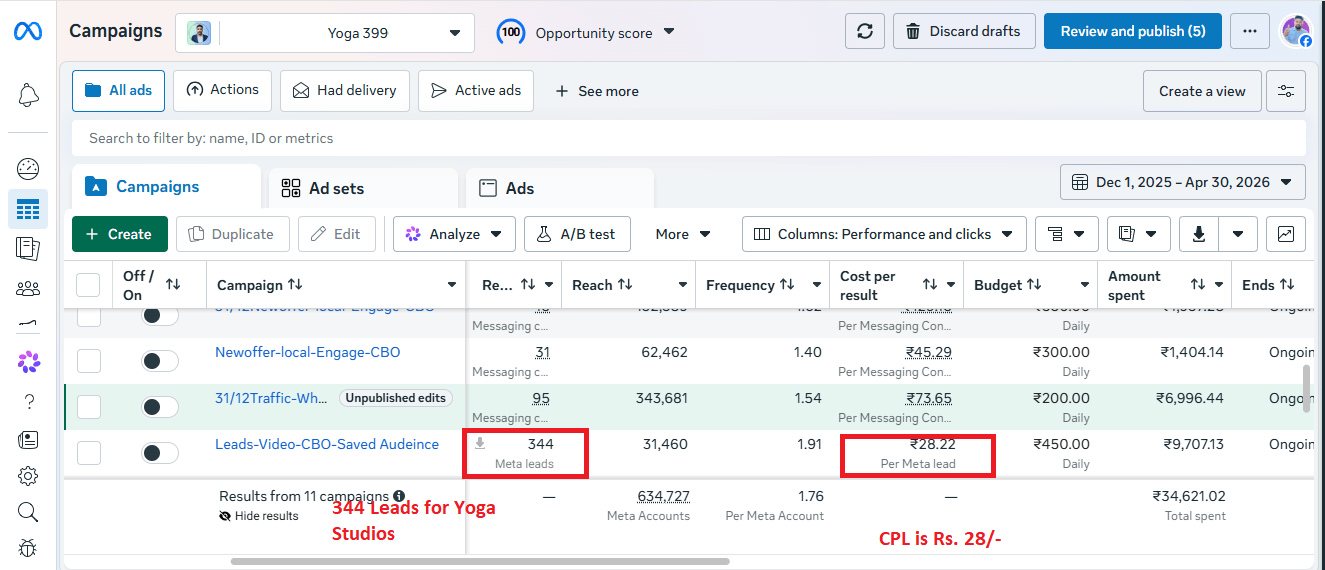
Task: Open the Columns: Performance and clicks dropdown
Action: [884, 234]
